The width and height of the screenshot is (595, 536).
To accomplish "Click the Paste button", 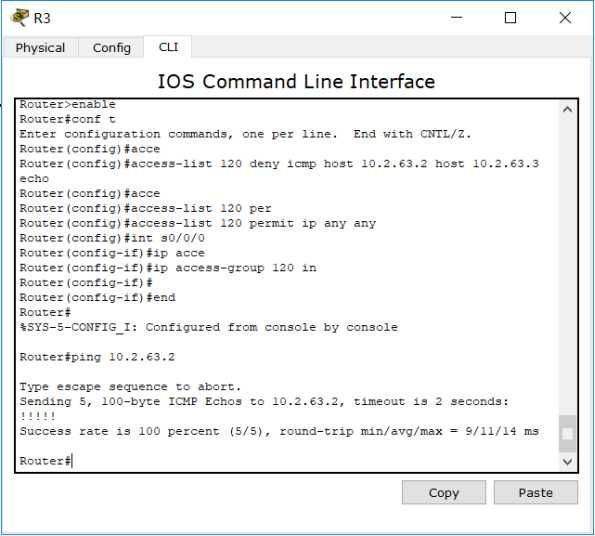I will (x=535, y=492).
